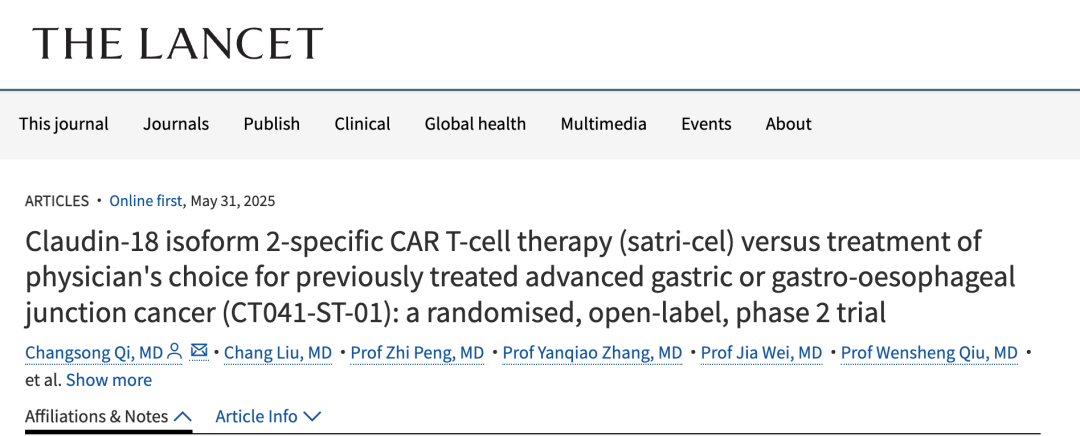Click The Lancet logo

178,43
